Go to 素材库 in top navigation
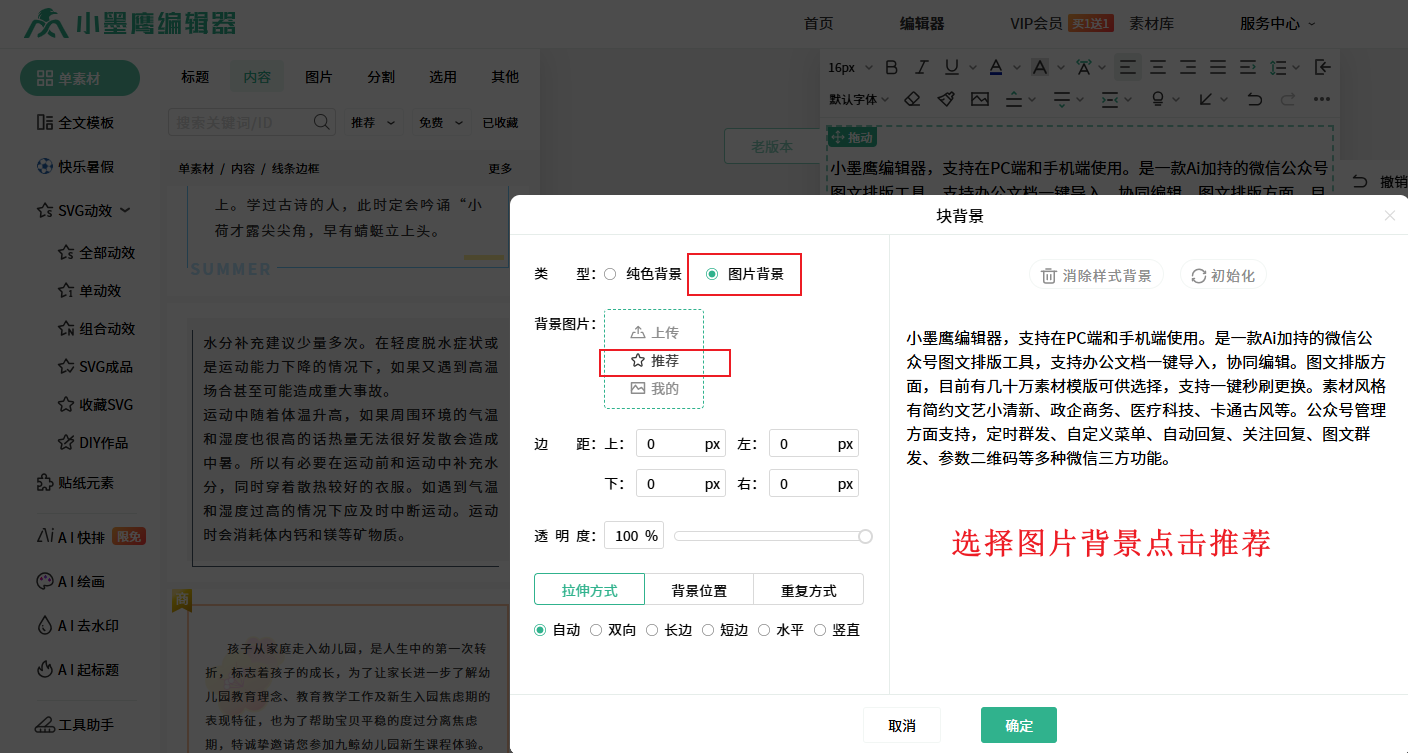The image size is (1408, 753). pyautogui.click(x=1151, y=23)
